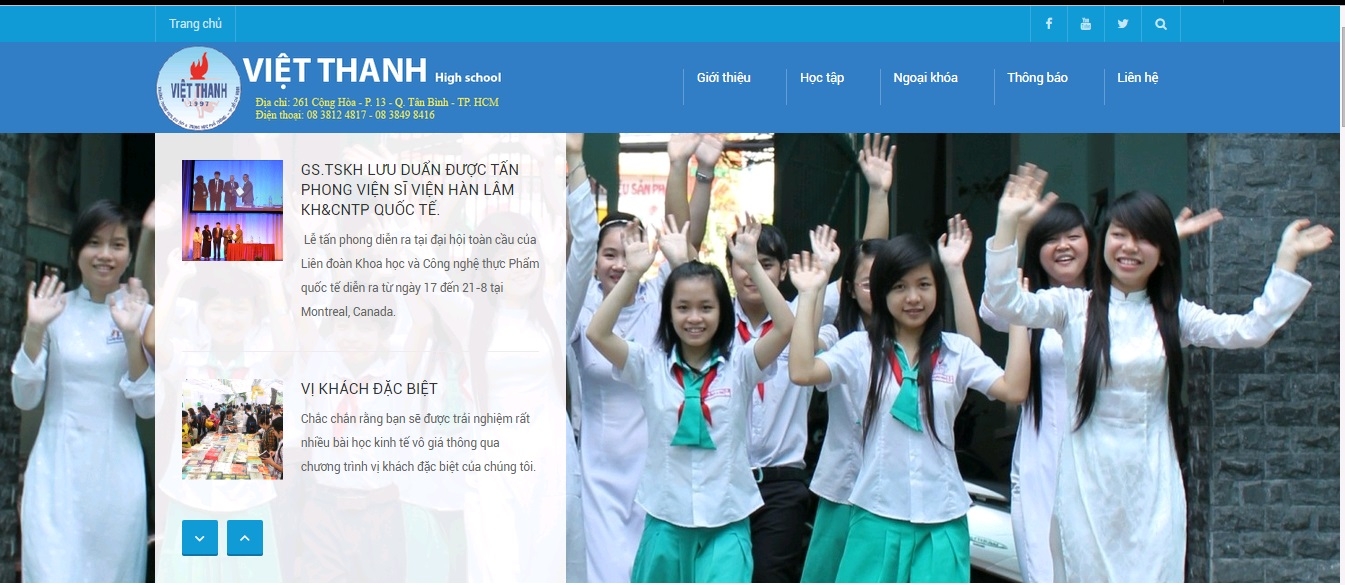Viewport: 1345px width, 585px height.
Task: Show next news with down arrow button
Action: click(x=199, y=538)
